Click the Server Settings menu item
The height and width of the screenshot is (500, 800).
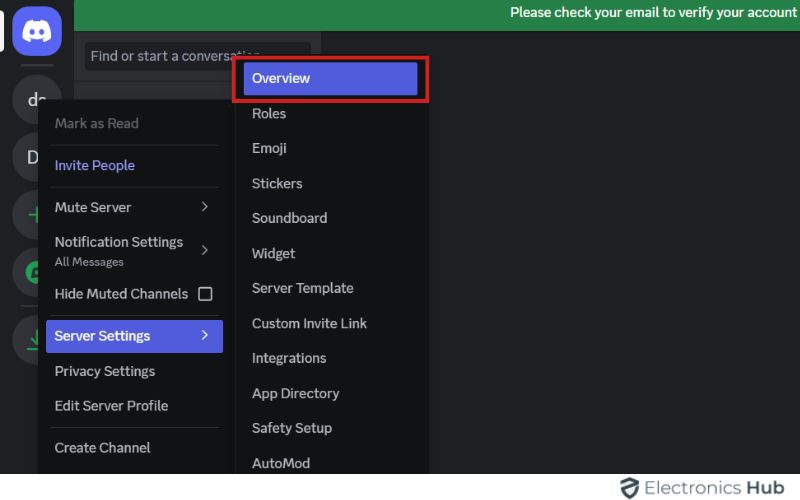coord(134,336)
